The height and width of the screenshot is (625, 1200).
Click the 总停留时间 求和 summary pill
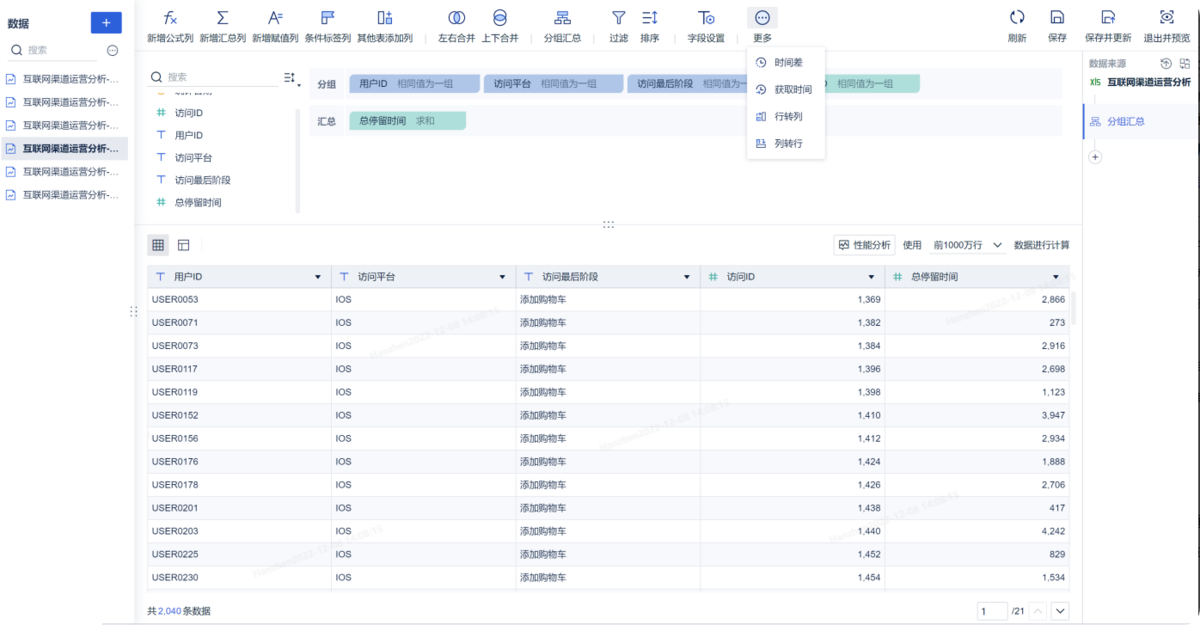(x=408, y=121)
